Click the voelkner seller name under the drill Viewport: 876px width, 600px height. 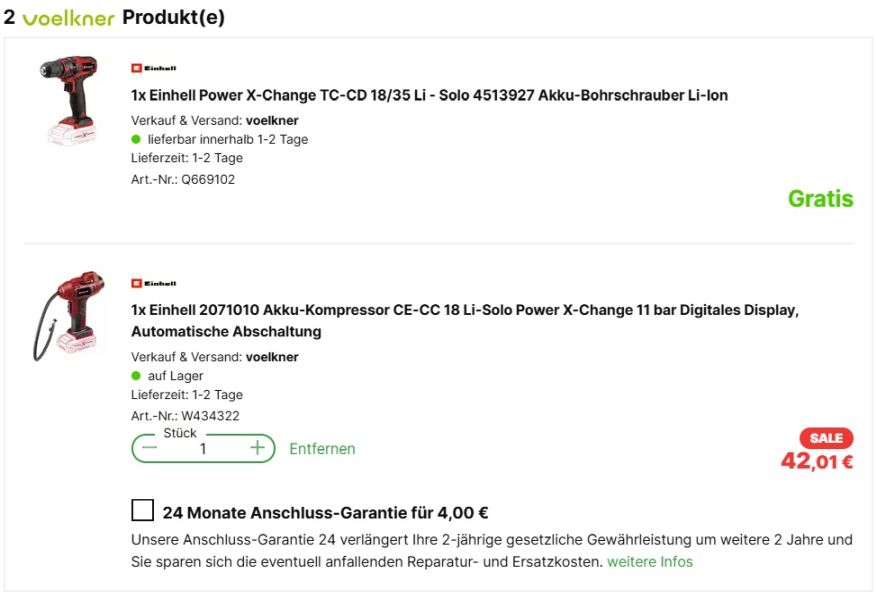(271, 120)
